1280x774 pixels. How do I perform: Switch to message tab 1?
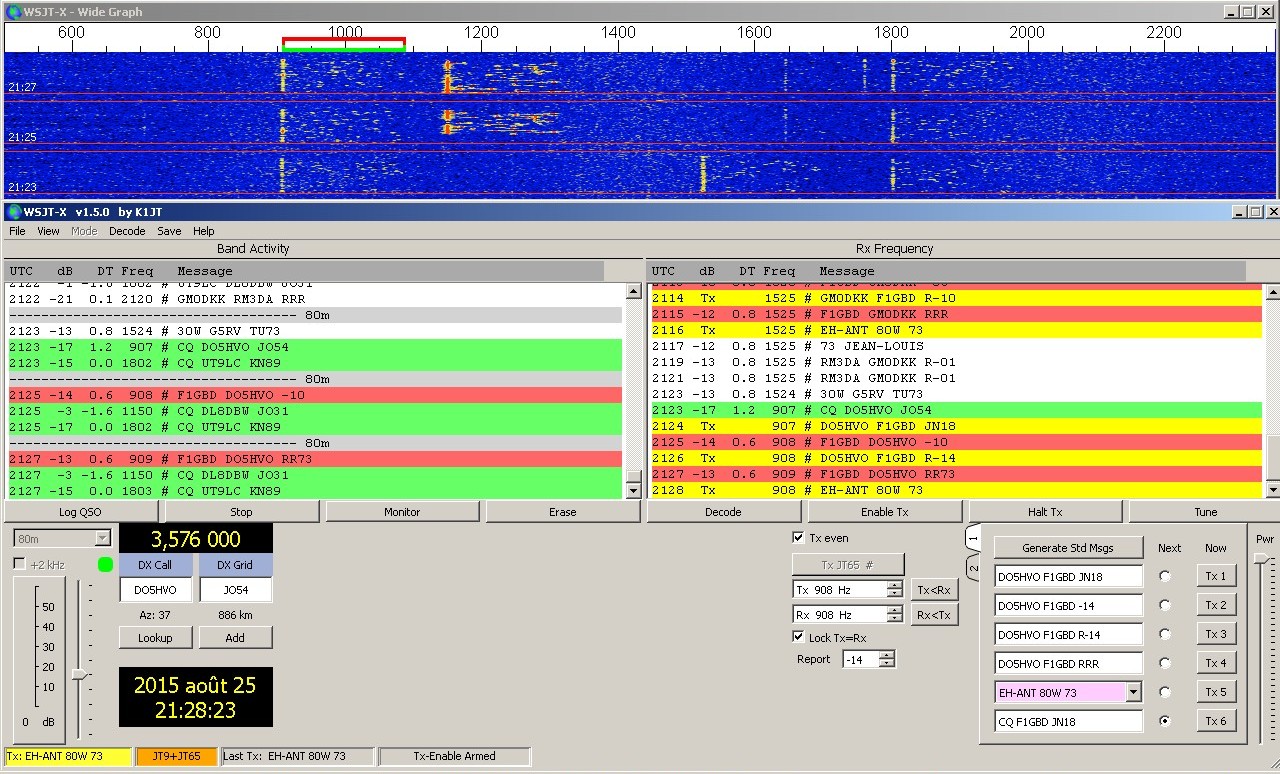tap(971, 540)
